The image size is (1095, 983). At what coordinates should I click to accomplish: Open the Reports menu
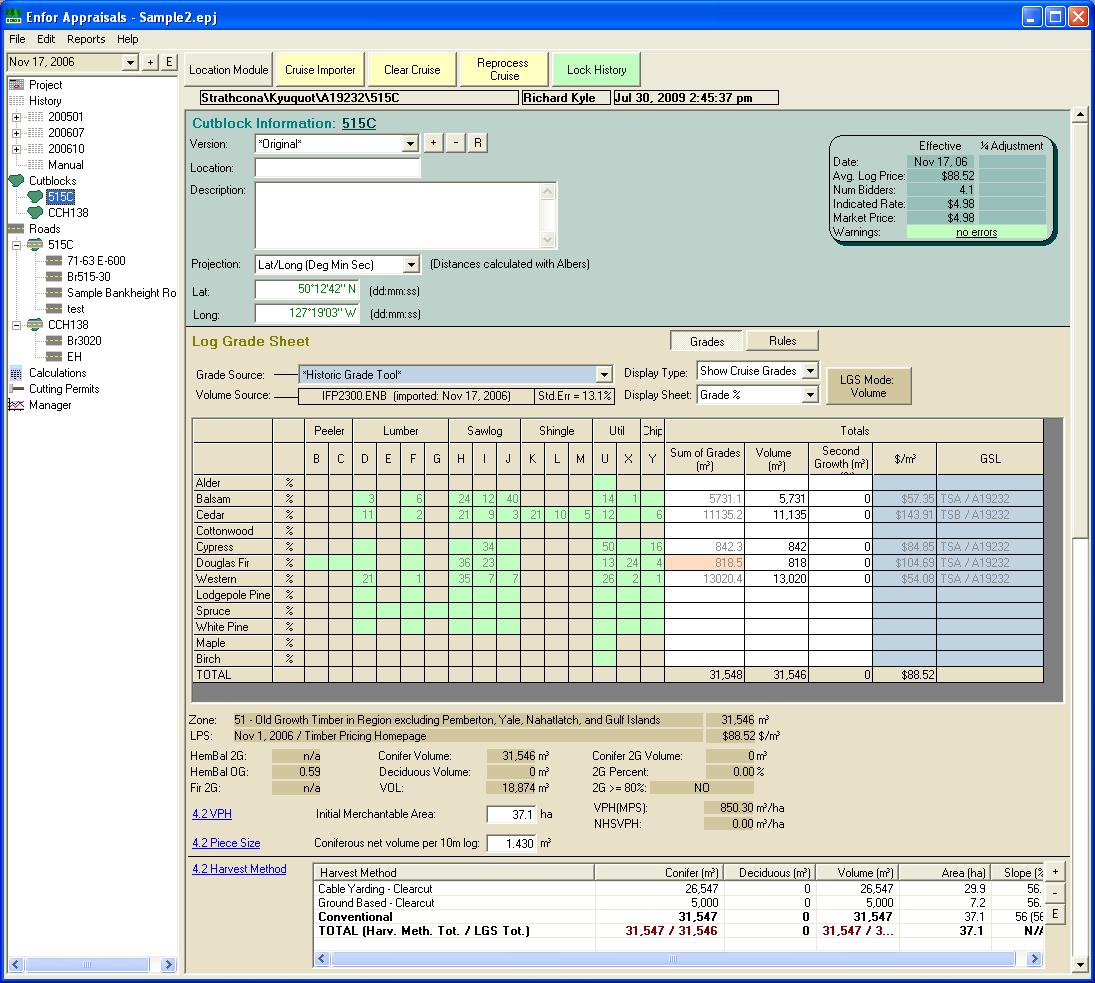pos(86,39)
